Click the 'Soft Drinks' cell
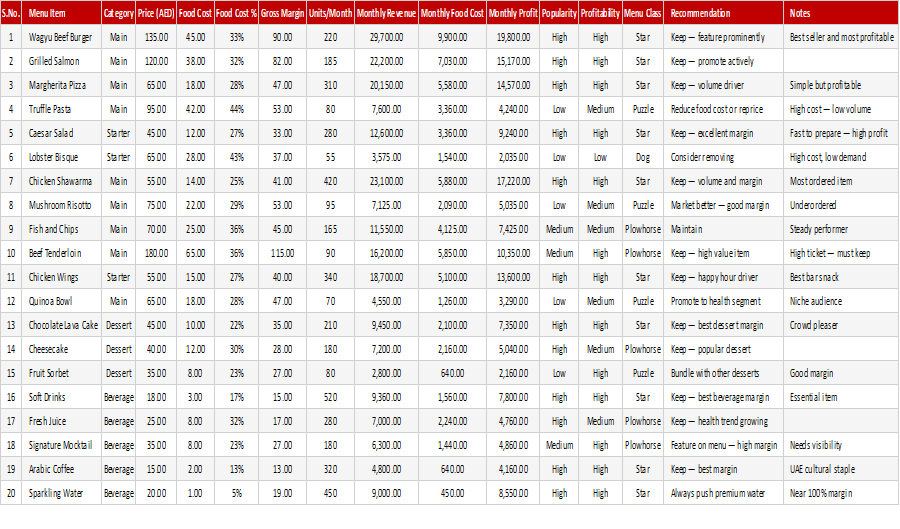The width and height of the screenshot is (900, 529). [x=61, y=397]
